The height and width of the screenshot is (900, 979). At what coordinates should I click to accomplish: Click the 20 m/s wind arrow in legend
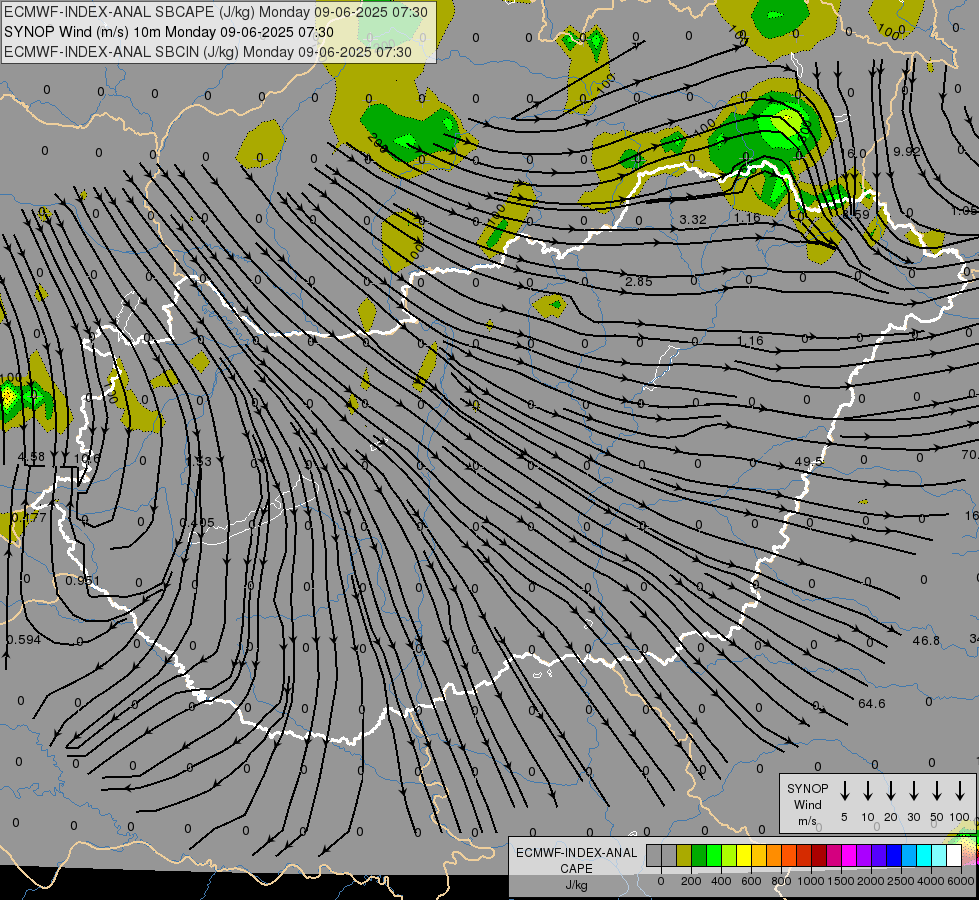[x=891, y=790]
